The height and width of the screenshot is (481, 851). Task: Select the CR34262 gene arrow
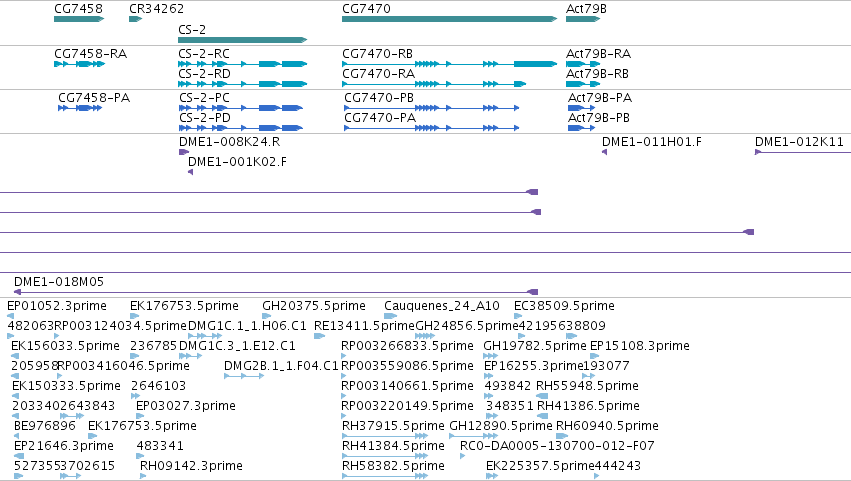[x=135, y=19]
